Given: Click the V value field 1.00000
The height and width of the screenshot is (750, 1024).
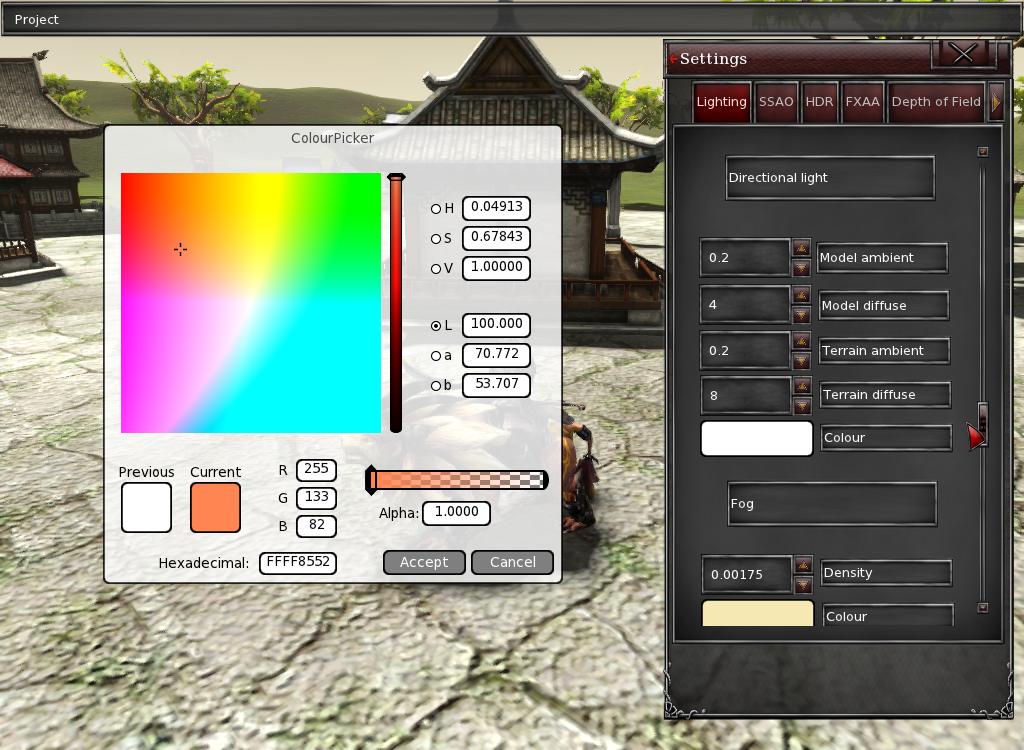Looking at the screenshot, I should [x=496, y=268].
